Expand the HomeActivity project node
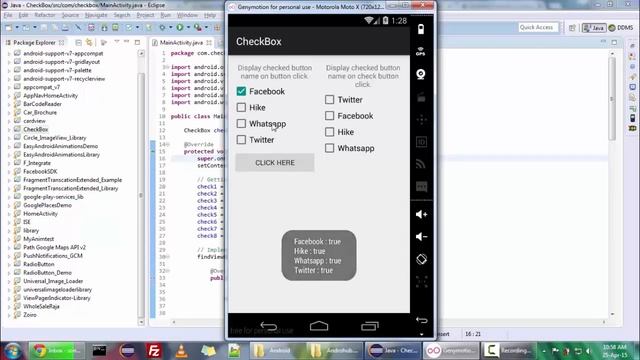 tap(9, 214)
